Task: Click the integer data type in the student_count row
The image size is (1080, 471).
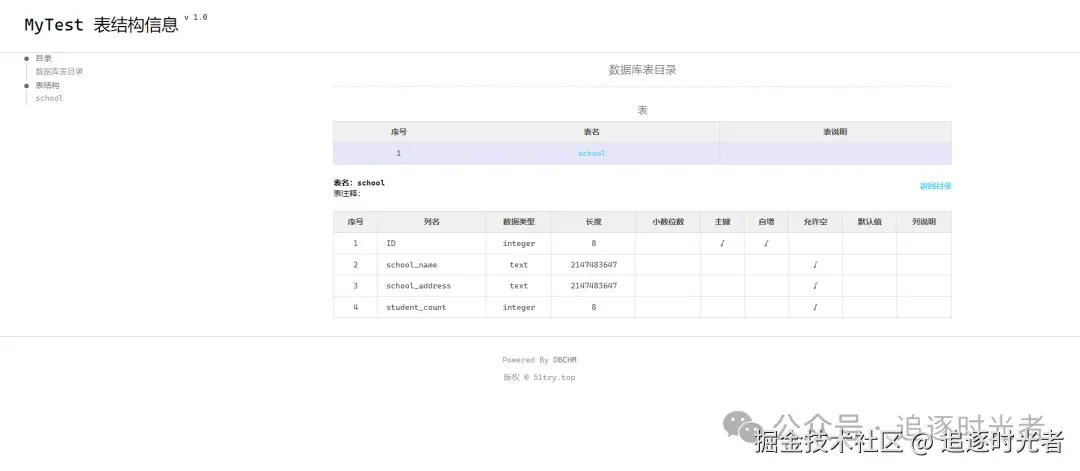Action: click(x=519, y=308)
